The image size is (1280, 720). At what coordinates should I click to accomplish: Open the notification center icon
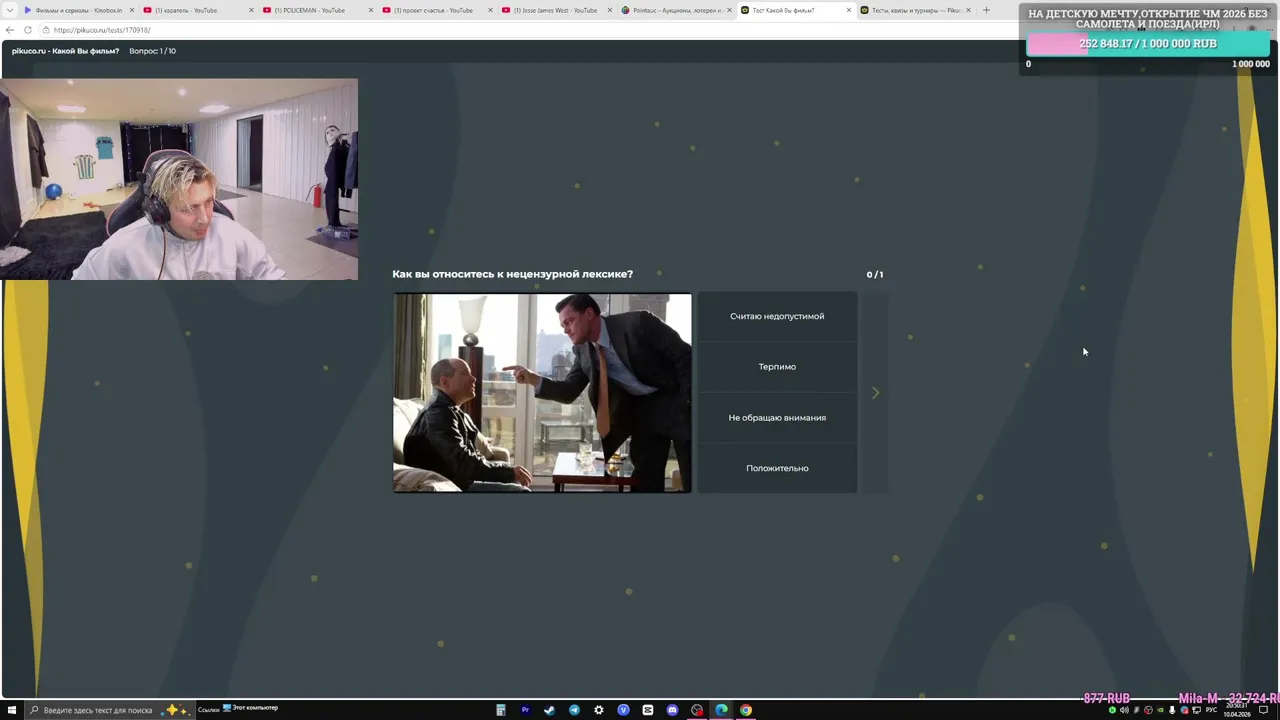tap(1264, 710)
